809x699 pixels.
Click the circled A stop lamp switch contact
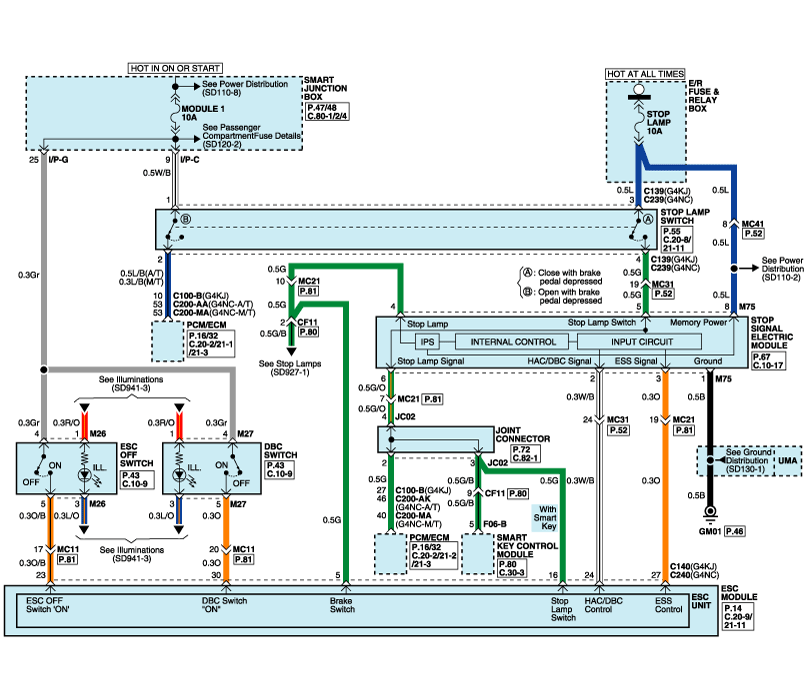click(648, 219)
